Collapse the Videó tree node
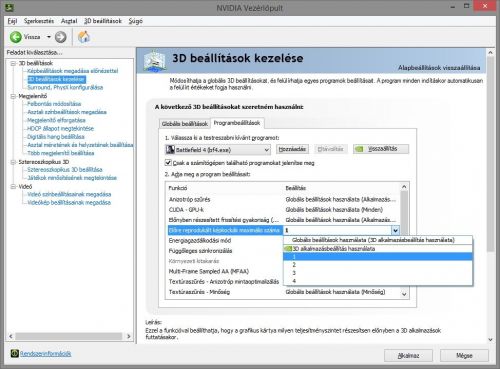 pyautogui.click(x=13, y=186)
